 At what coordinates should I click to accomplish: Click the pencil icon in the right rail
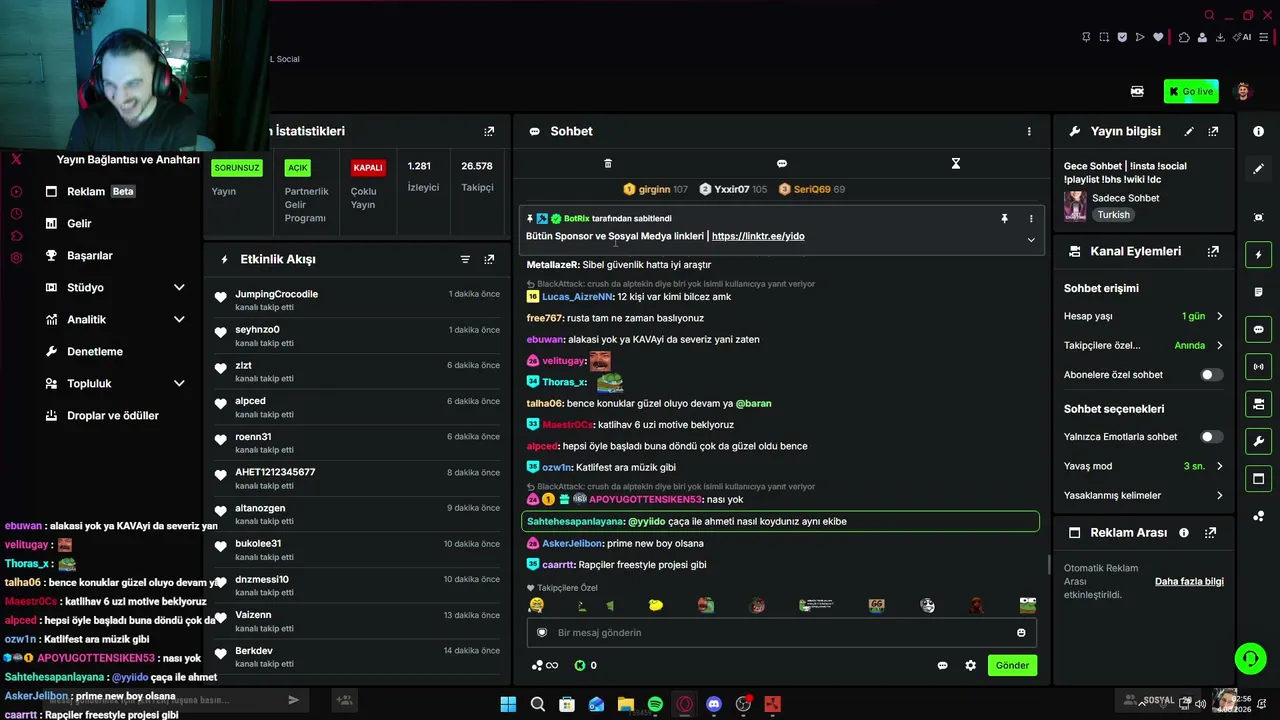(1259, 169)
